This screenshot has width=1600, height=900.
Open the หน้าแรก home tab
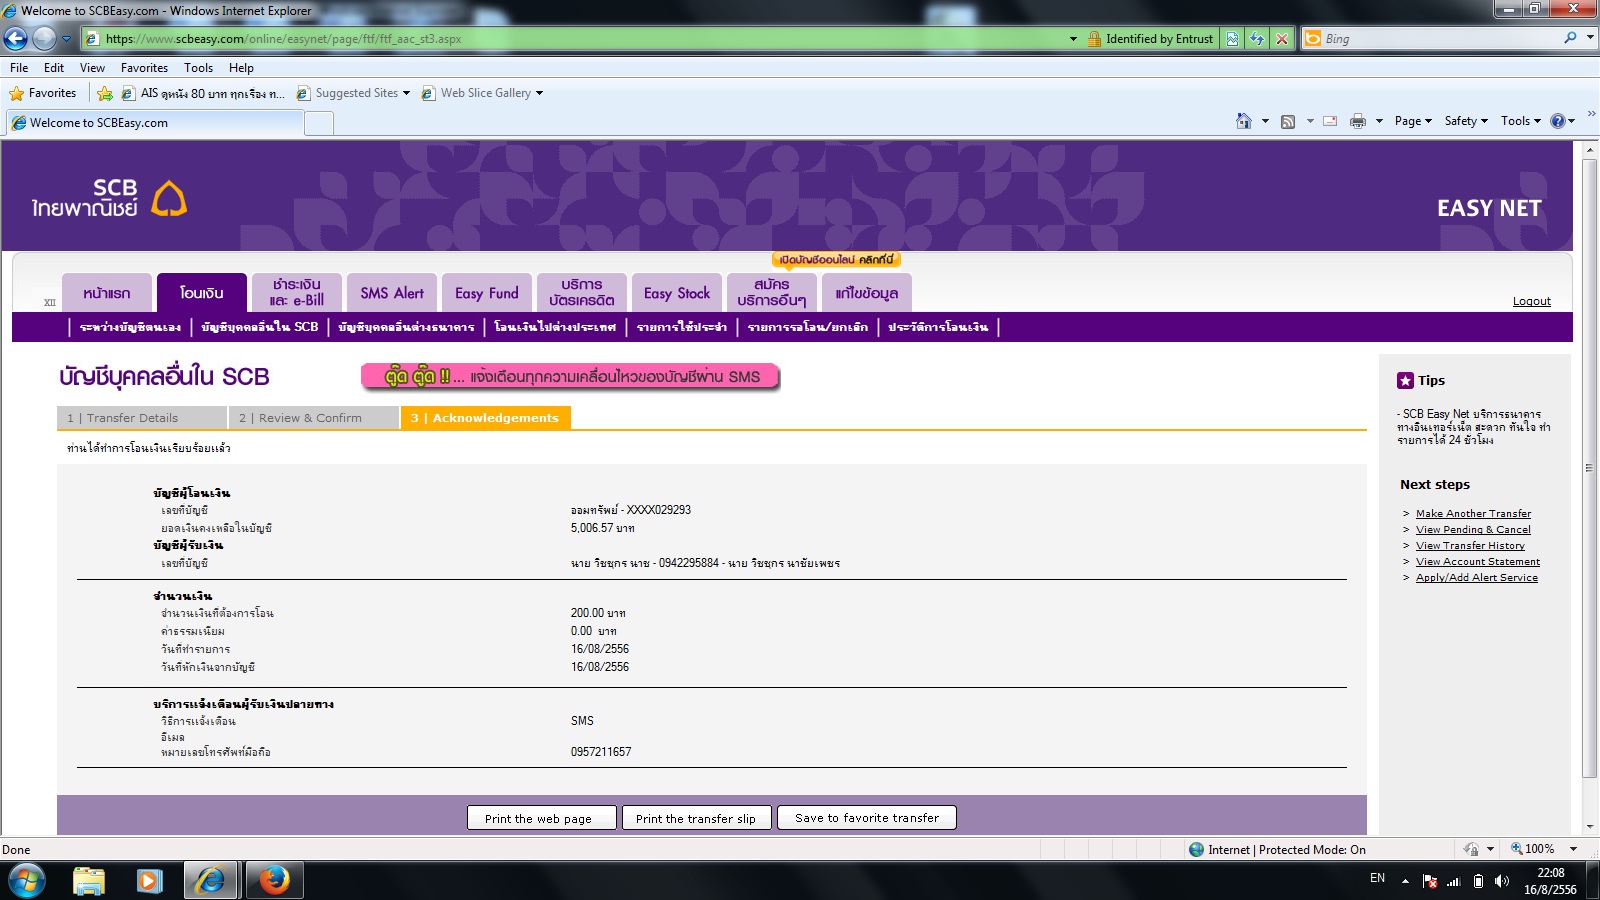(107, 293)
